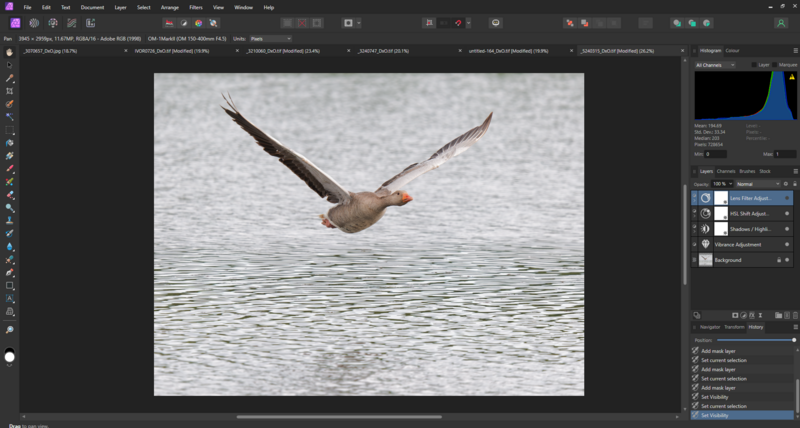Apply Auto White Balance from toolbar
The height and width of the screenshot is (428, 800).
click(x=214, y=23)
